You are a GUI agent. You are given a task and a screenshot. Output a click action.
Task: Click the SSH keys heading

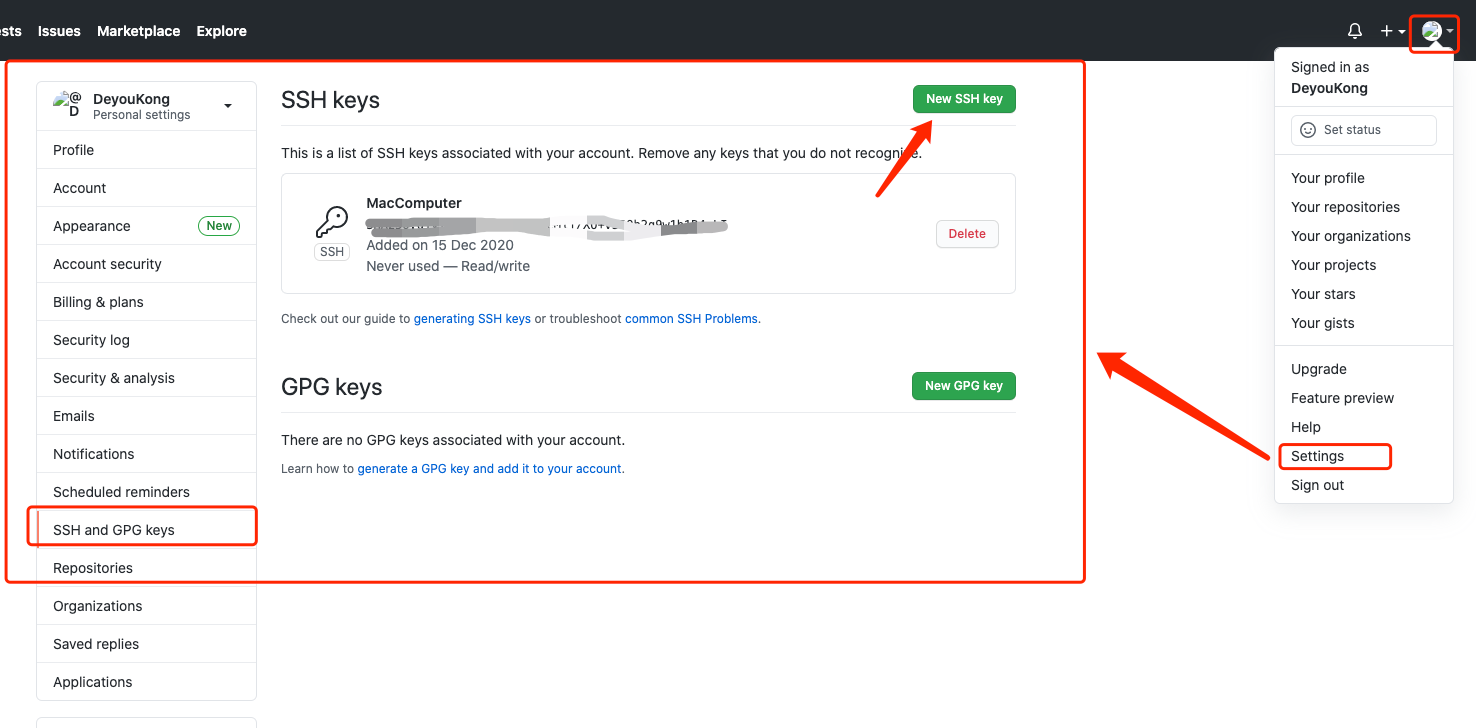tap(330, 100)
